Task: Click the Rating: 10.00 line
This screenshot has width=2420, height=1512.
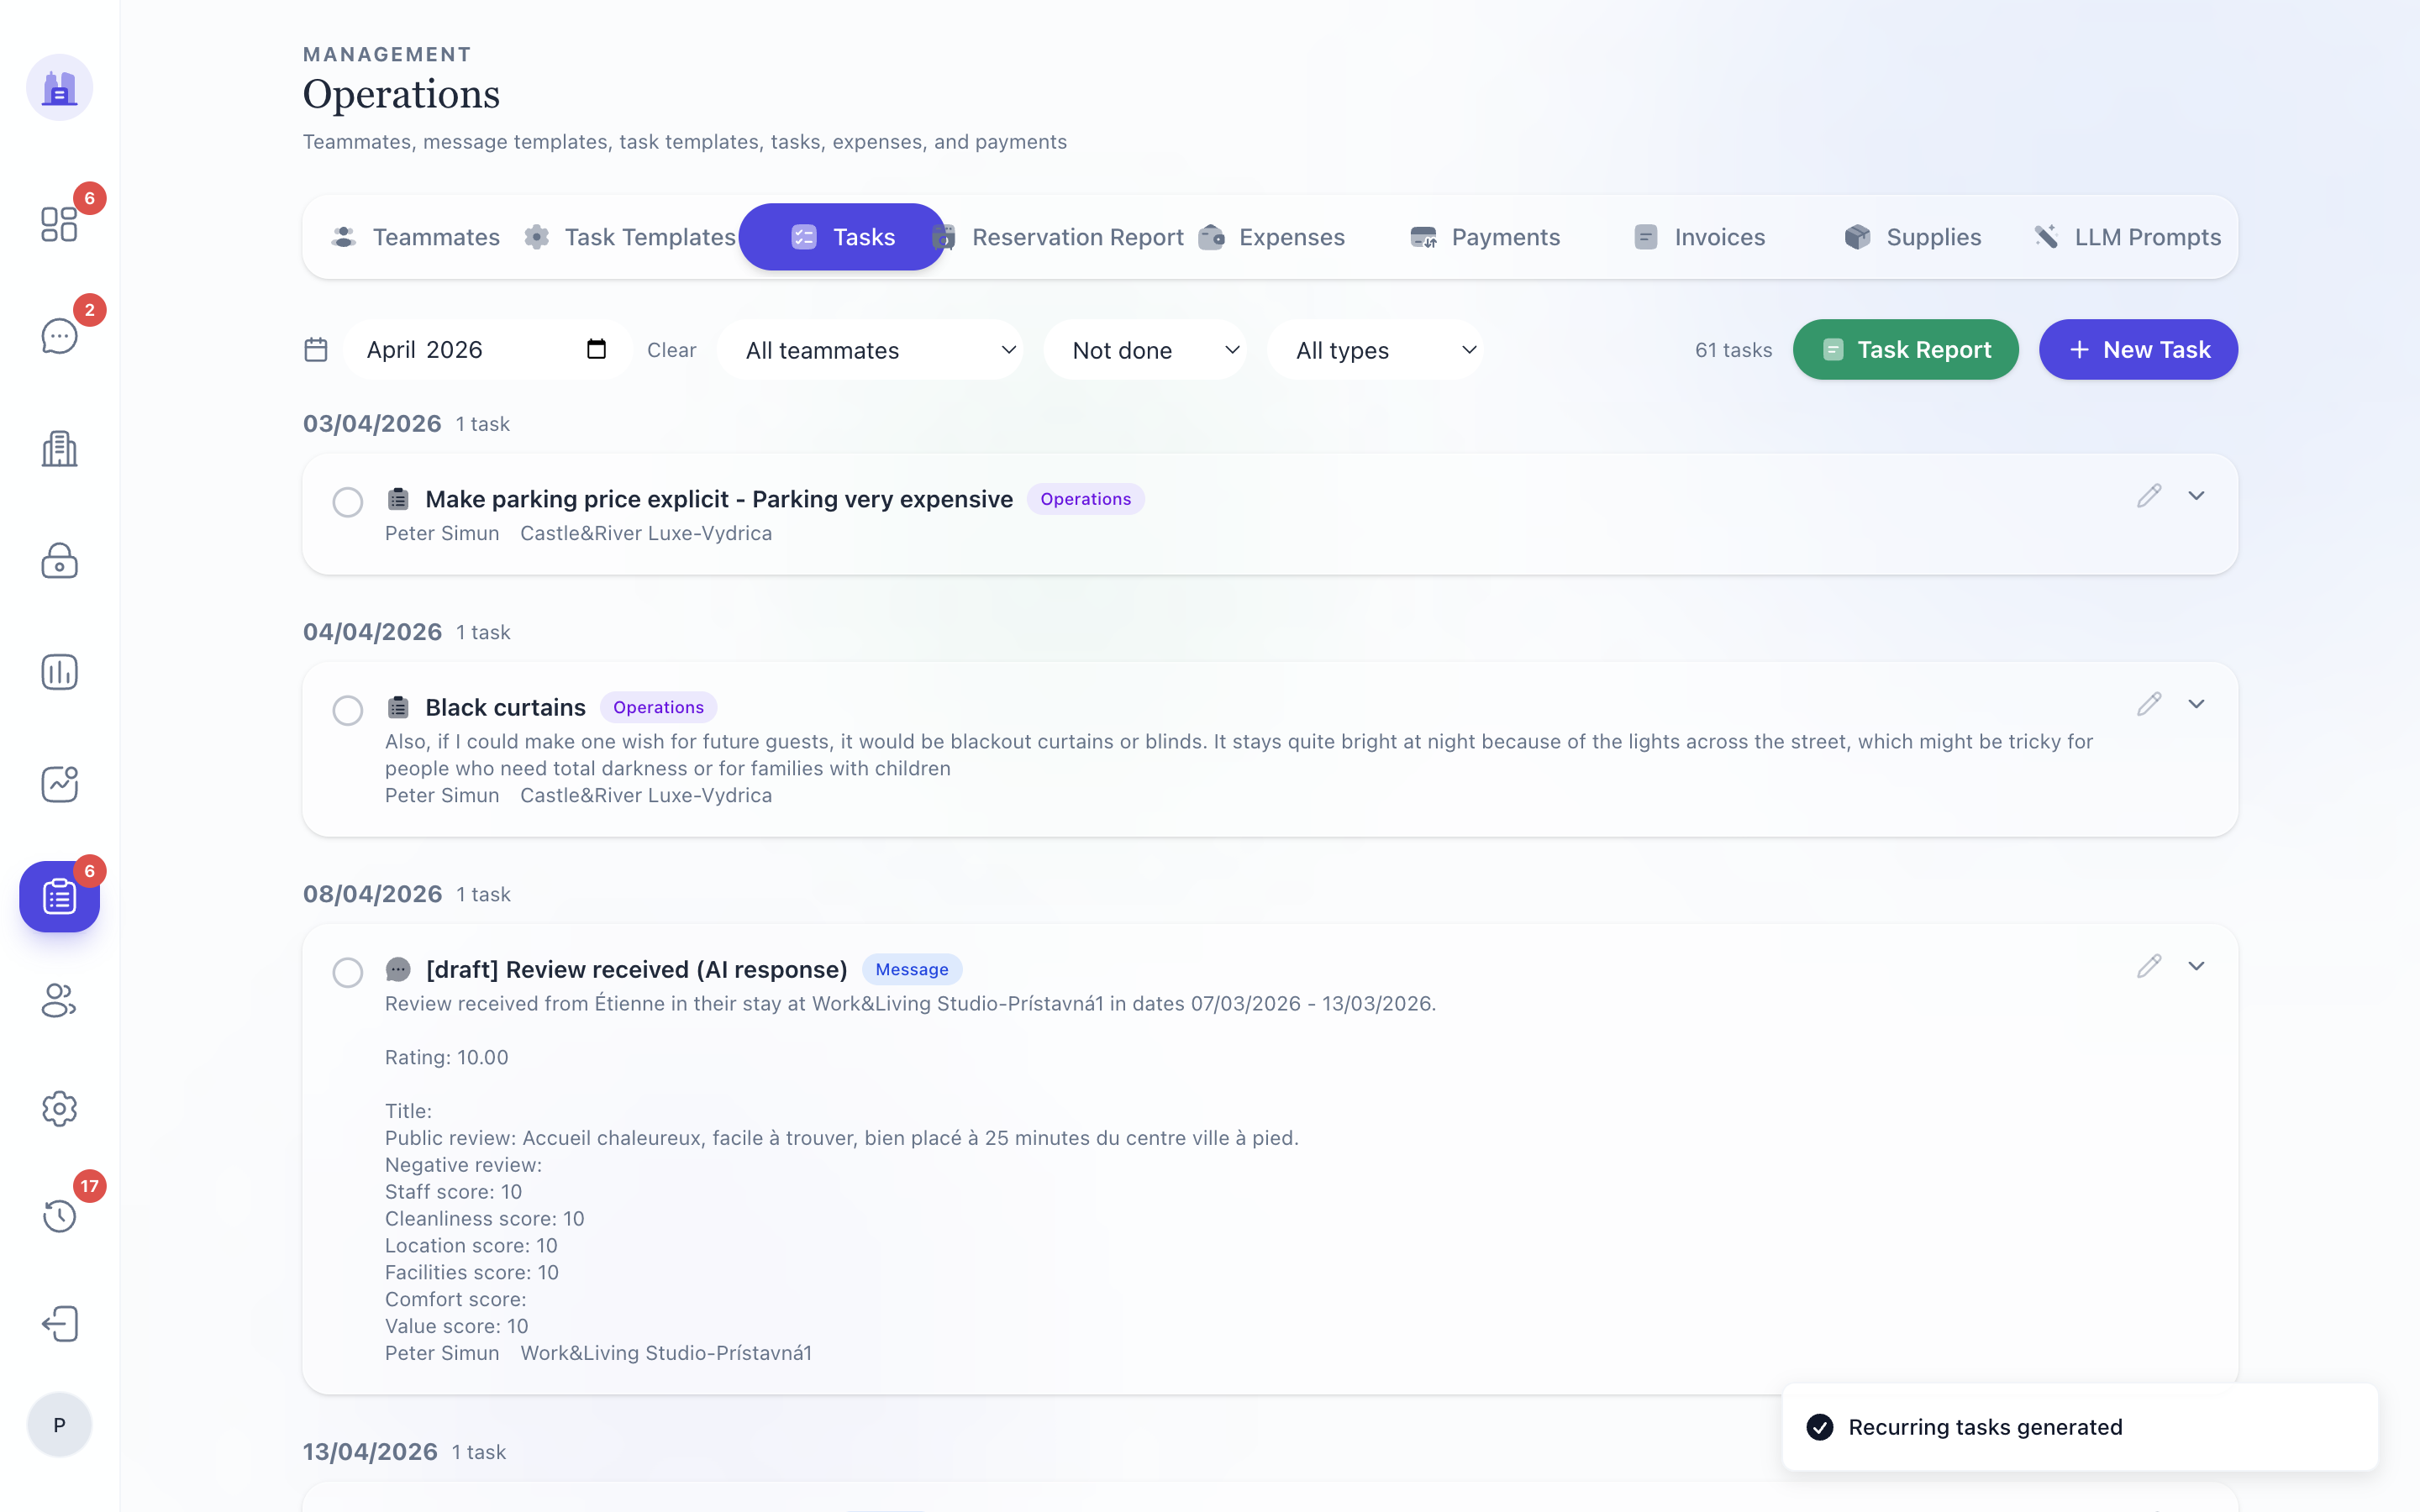Action: pos(446,1057)
